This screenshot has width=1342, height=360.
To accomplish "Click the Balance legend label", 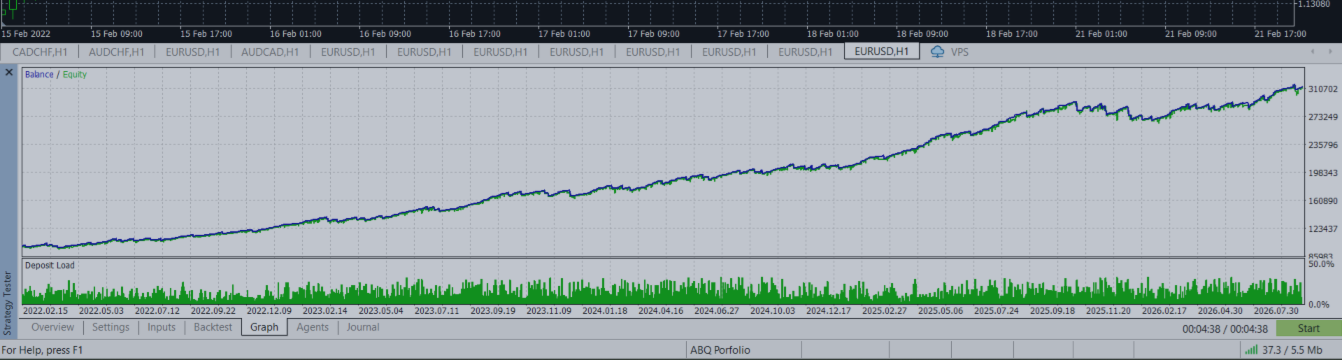I will [39, 74].
